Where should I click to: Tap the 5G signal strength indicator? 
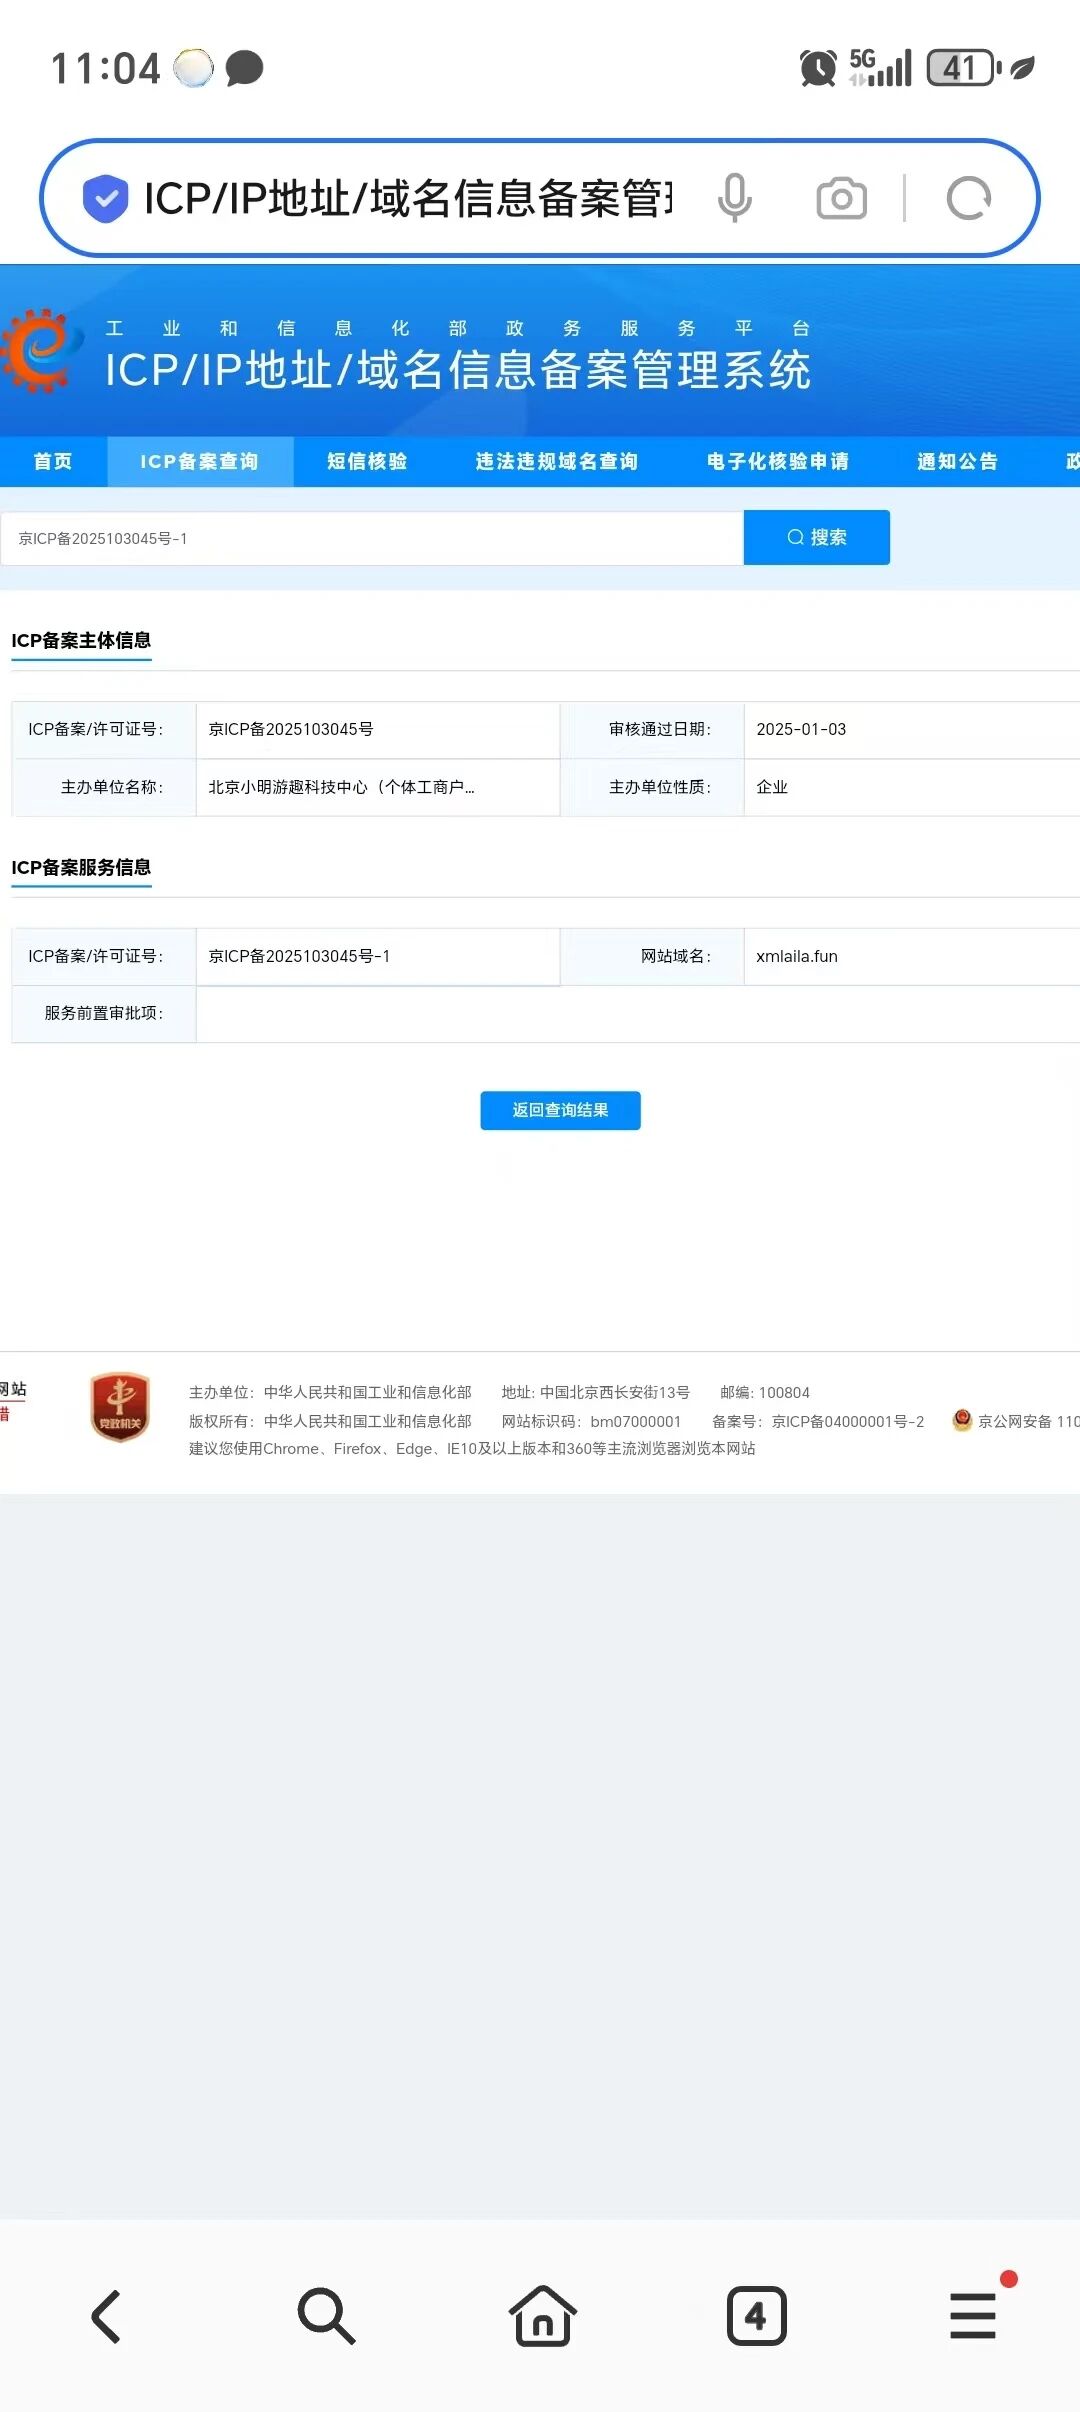pyautogui.click(x=881, y=68)
